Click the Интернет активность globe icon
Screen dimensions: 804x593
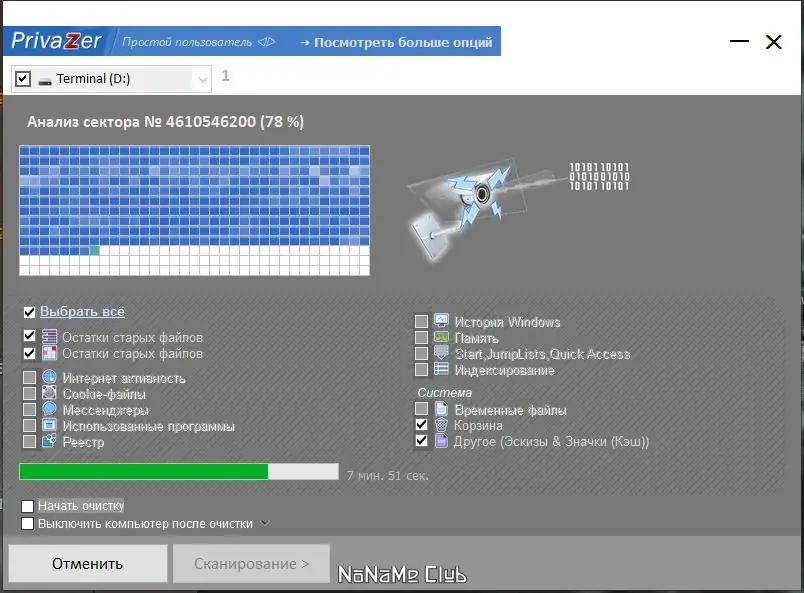[x=49, y=377]
